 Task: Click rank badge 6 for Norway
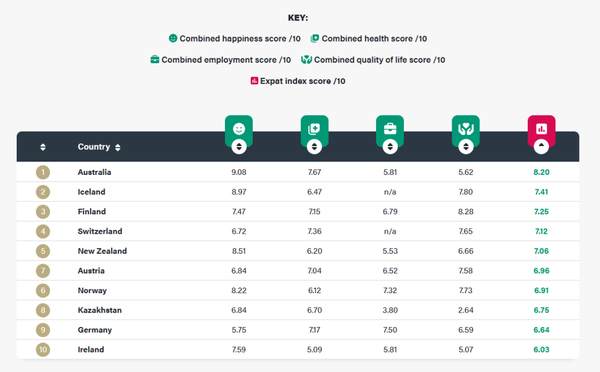(43, 290)
